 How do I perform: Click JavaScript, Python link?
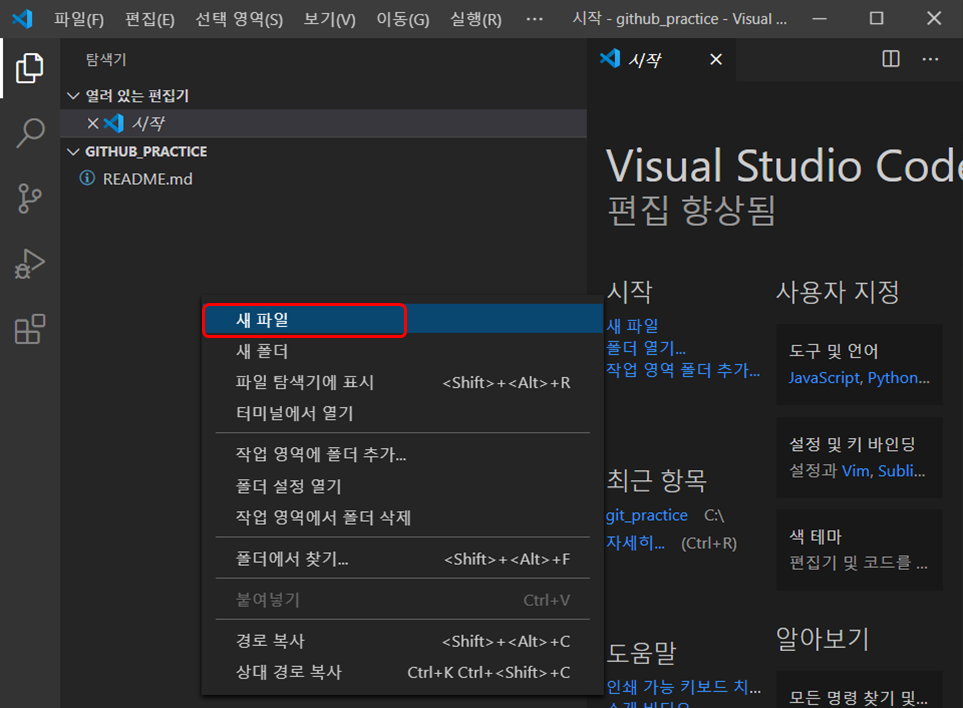click(859, 378)
